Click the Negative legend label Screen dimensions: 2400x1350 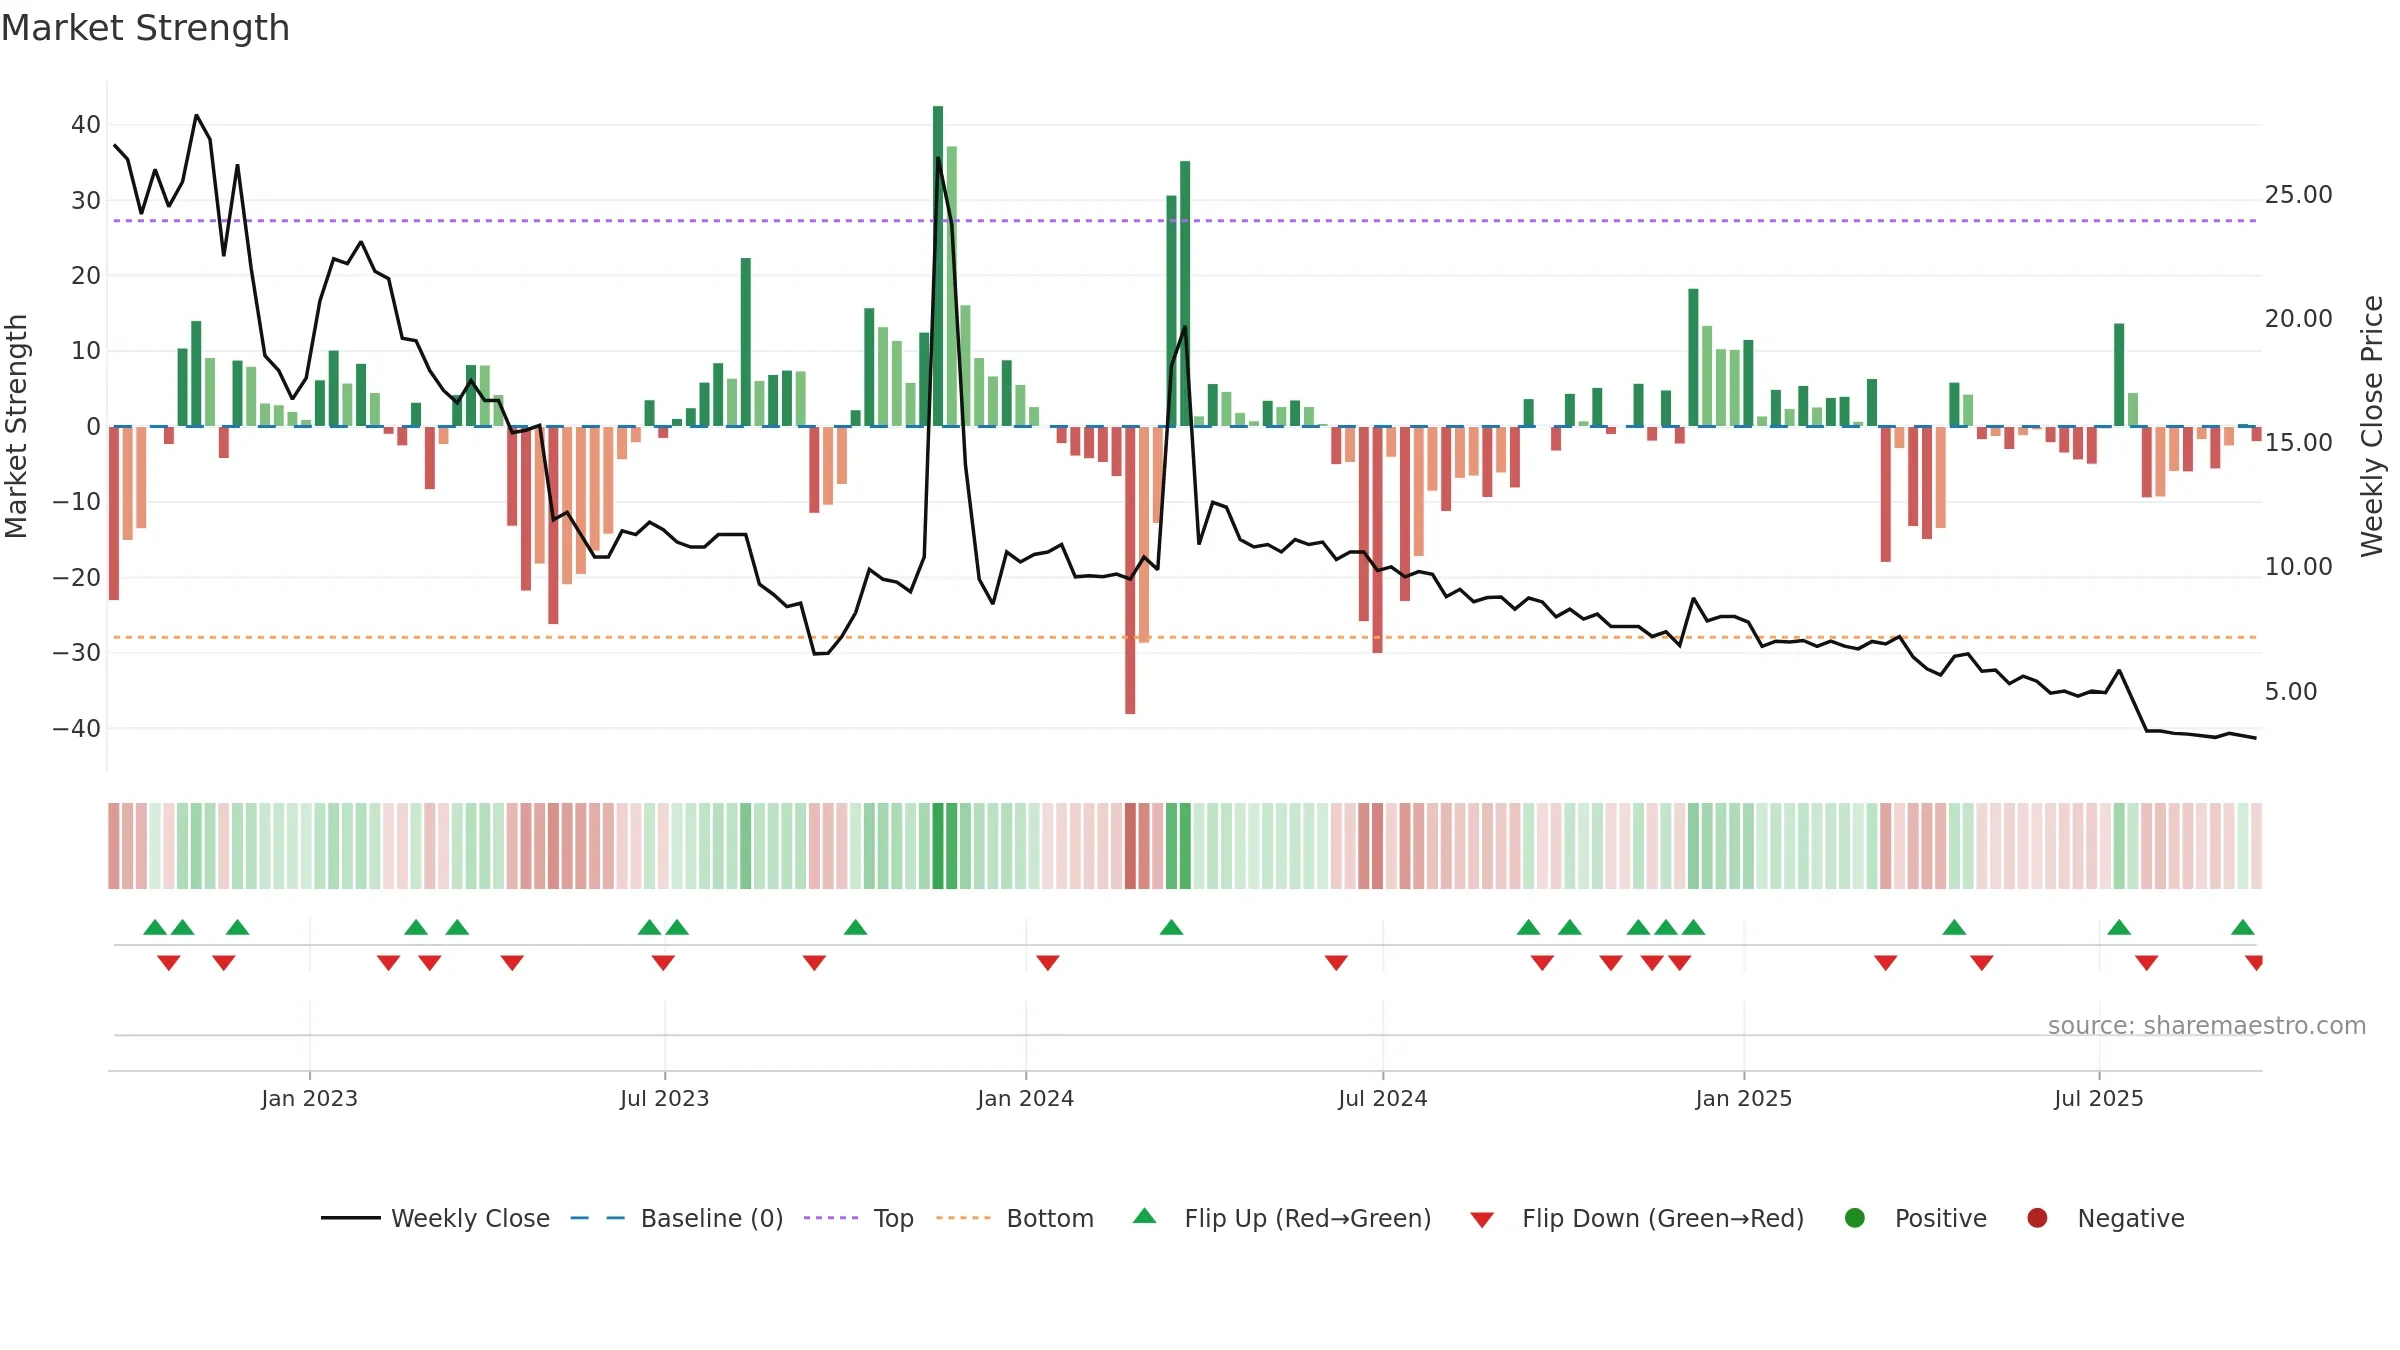point(2131,1218)
